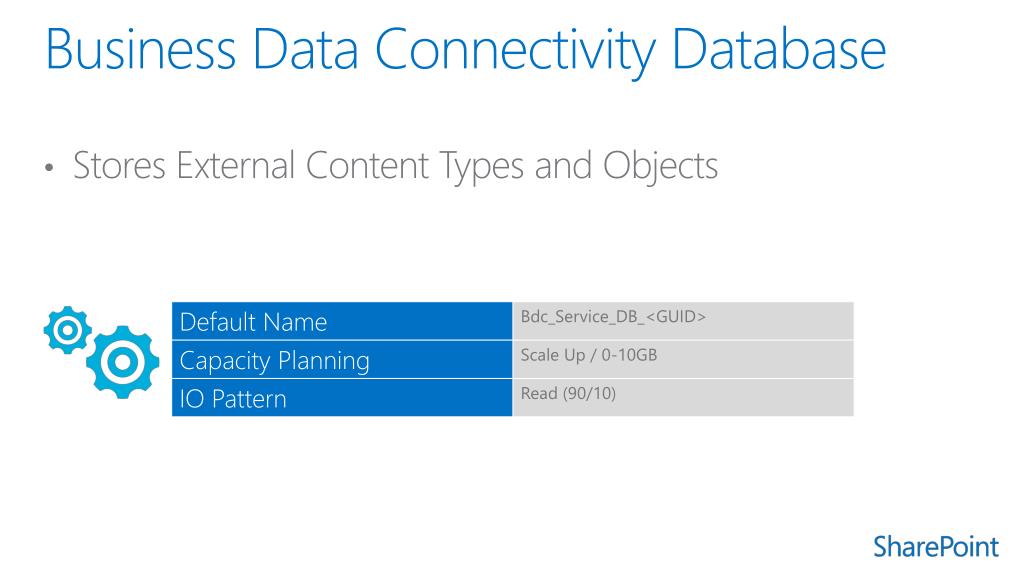Select the IO Pattern header cell
The height and width of the screenshot is (576, 1024).
pyautogui.click(x=342, y=398)
